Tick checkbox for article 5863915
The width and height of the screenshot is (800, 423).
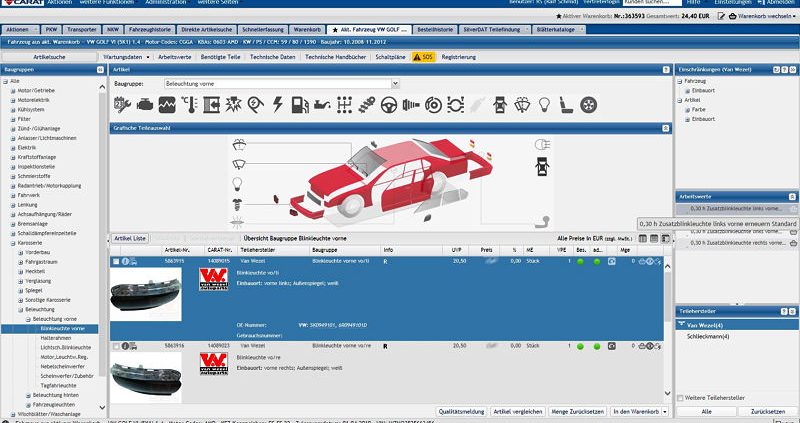click(x=116, y=261)
